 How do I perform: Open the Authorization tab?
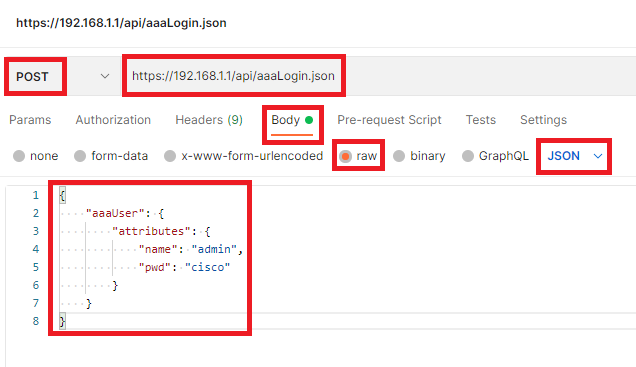click(x=113, y=120)
